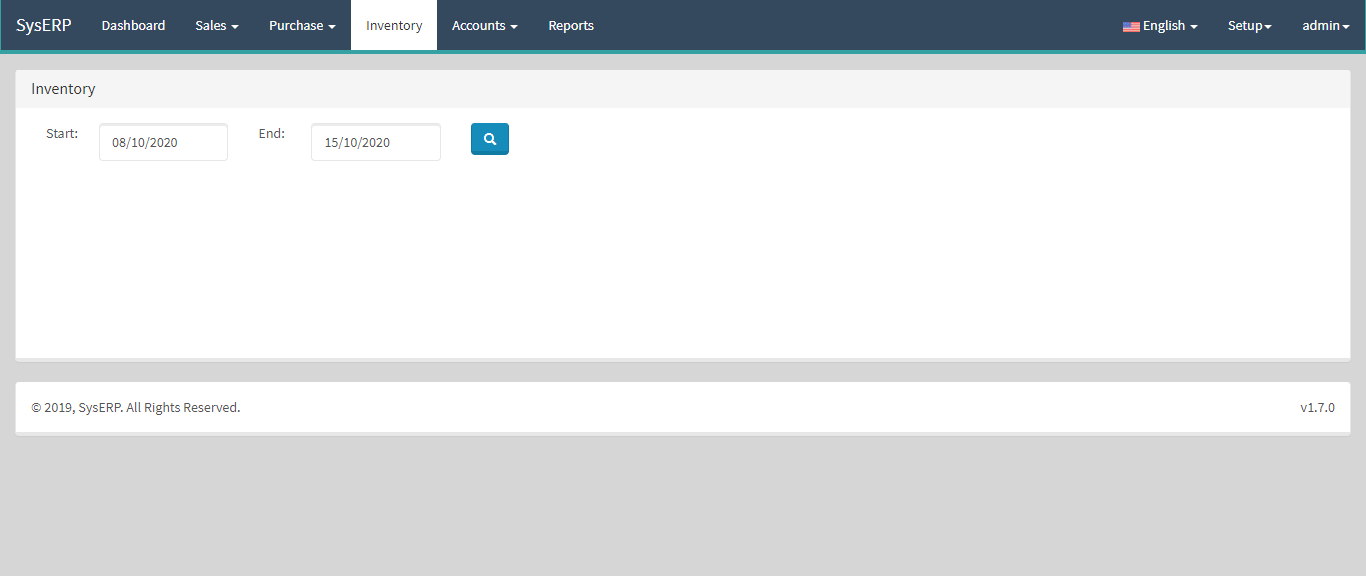
Task: Click the Inventory panel heading
Action: (x=63, y=89)
